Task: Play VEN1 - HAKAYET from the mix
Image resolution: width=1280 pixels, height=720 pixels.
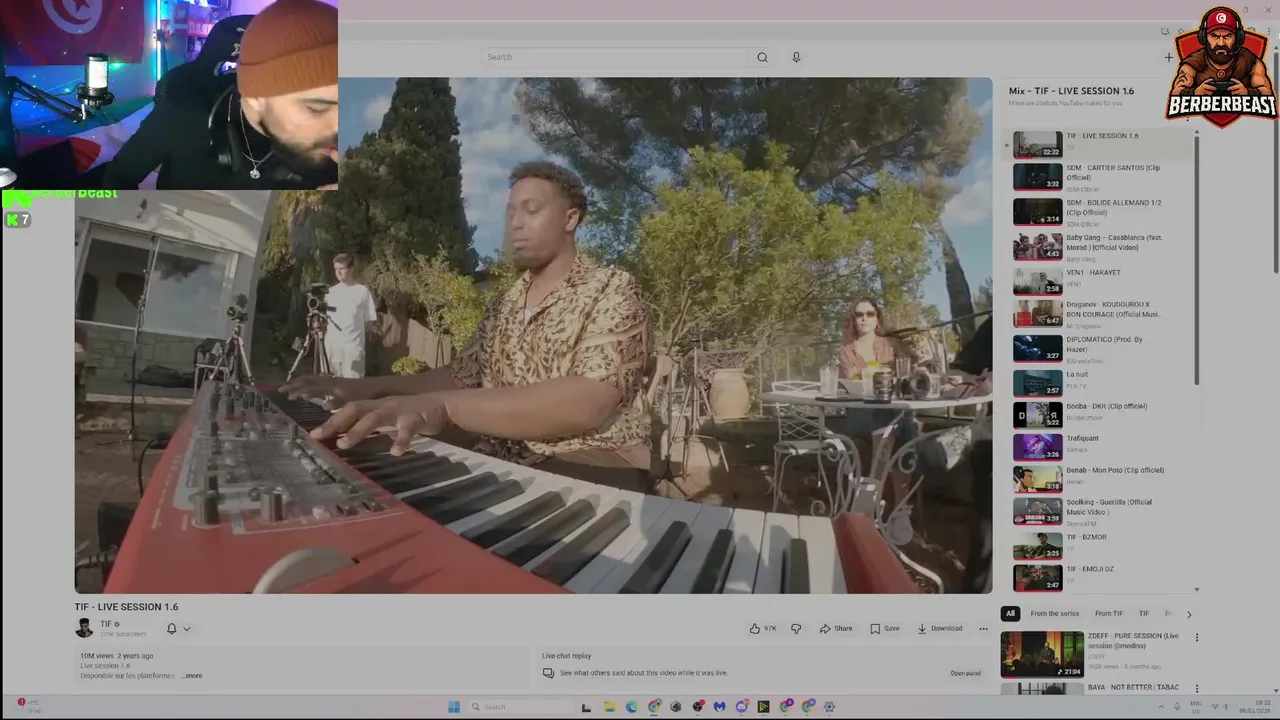Action: (x=1100, y=281)
